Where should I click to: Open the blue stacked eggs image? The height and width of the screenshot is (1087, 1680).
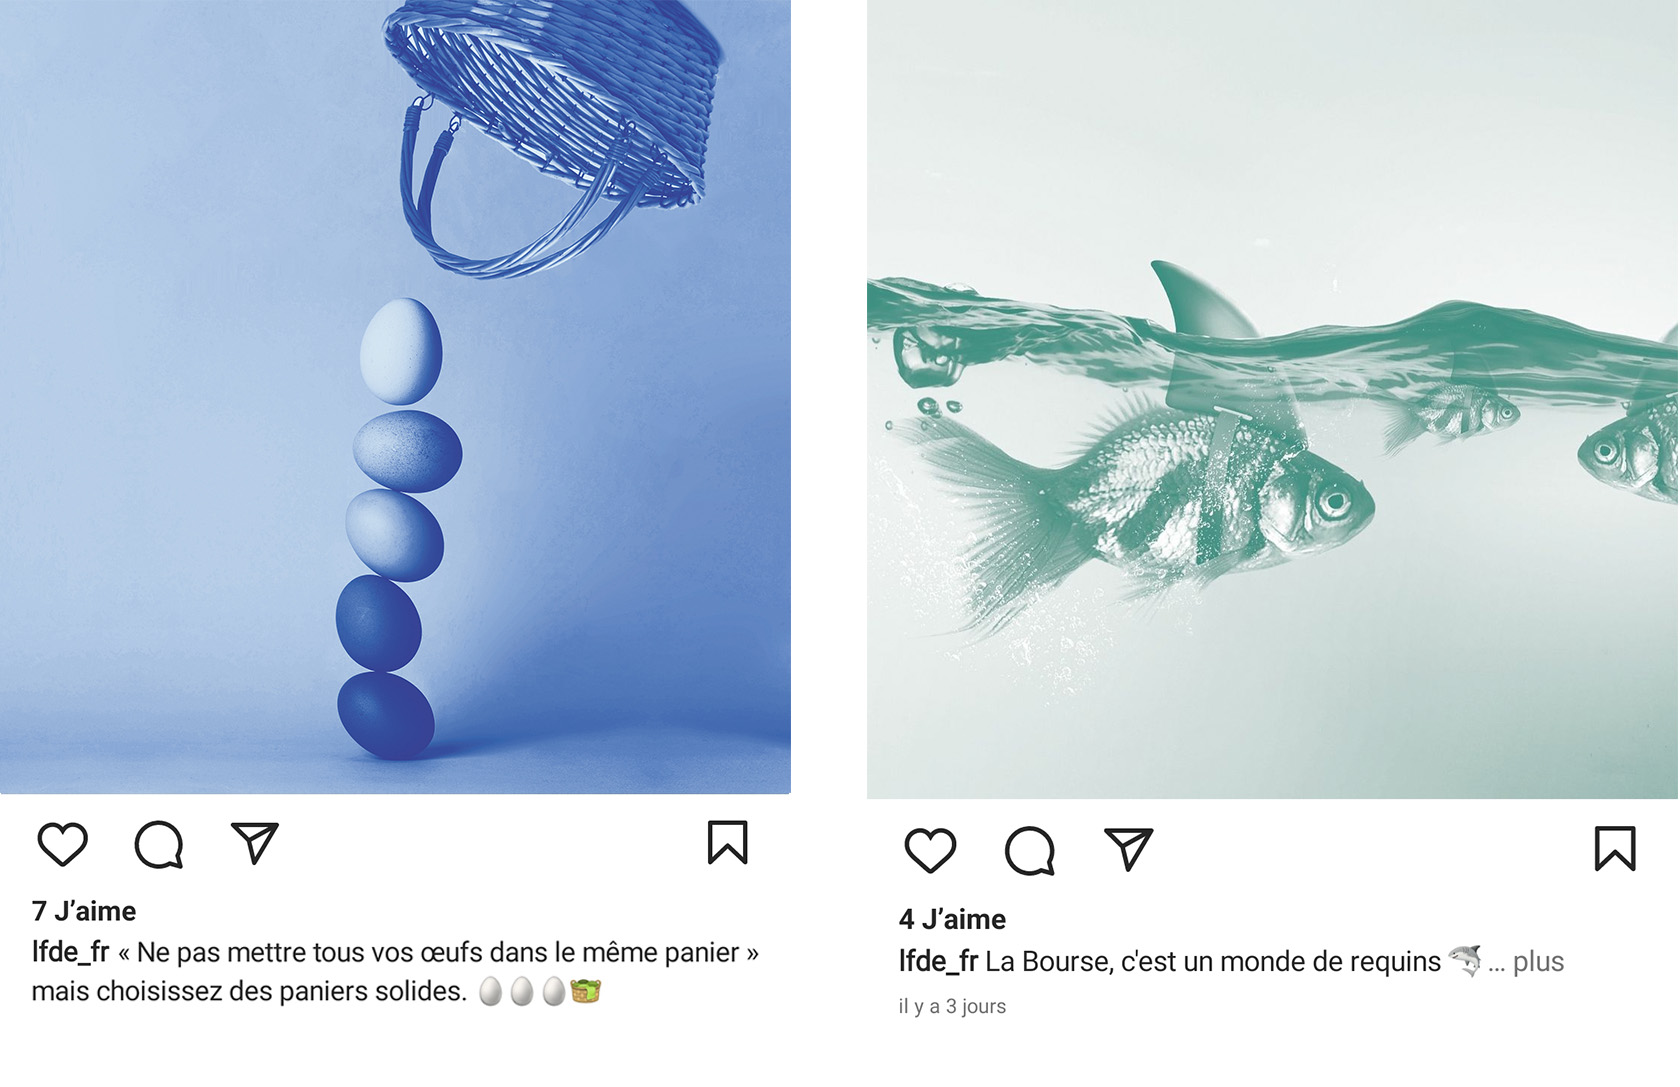[395, 397]
